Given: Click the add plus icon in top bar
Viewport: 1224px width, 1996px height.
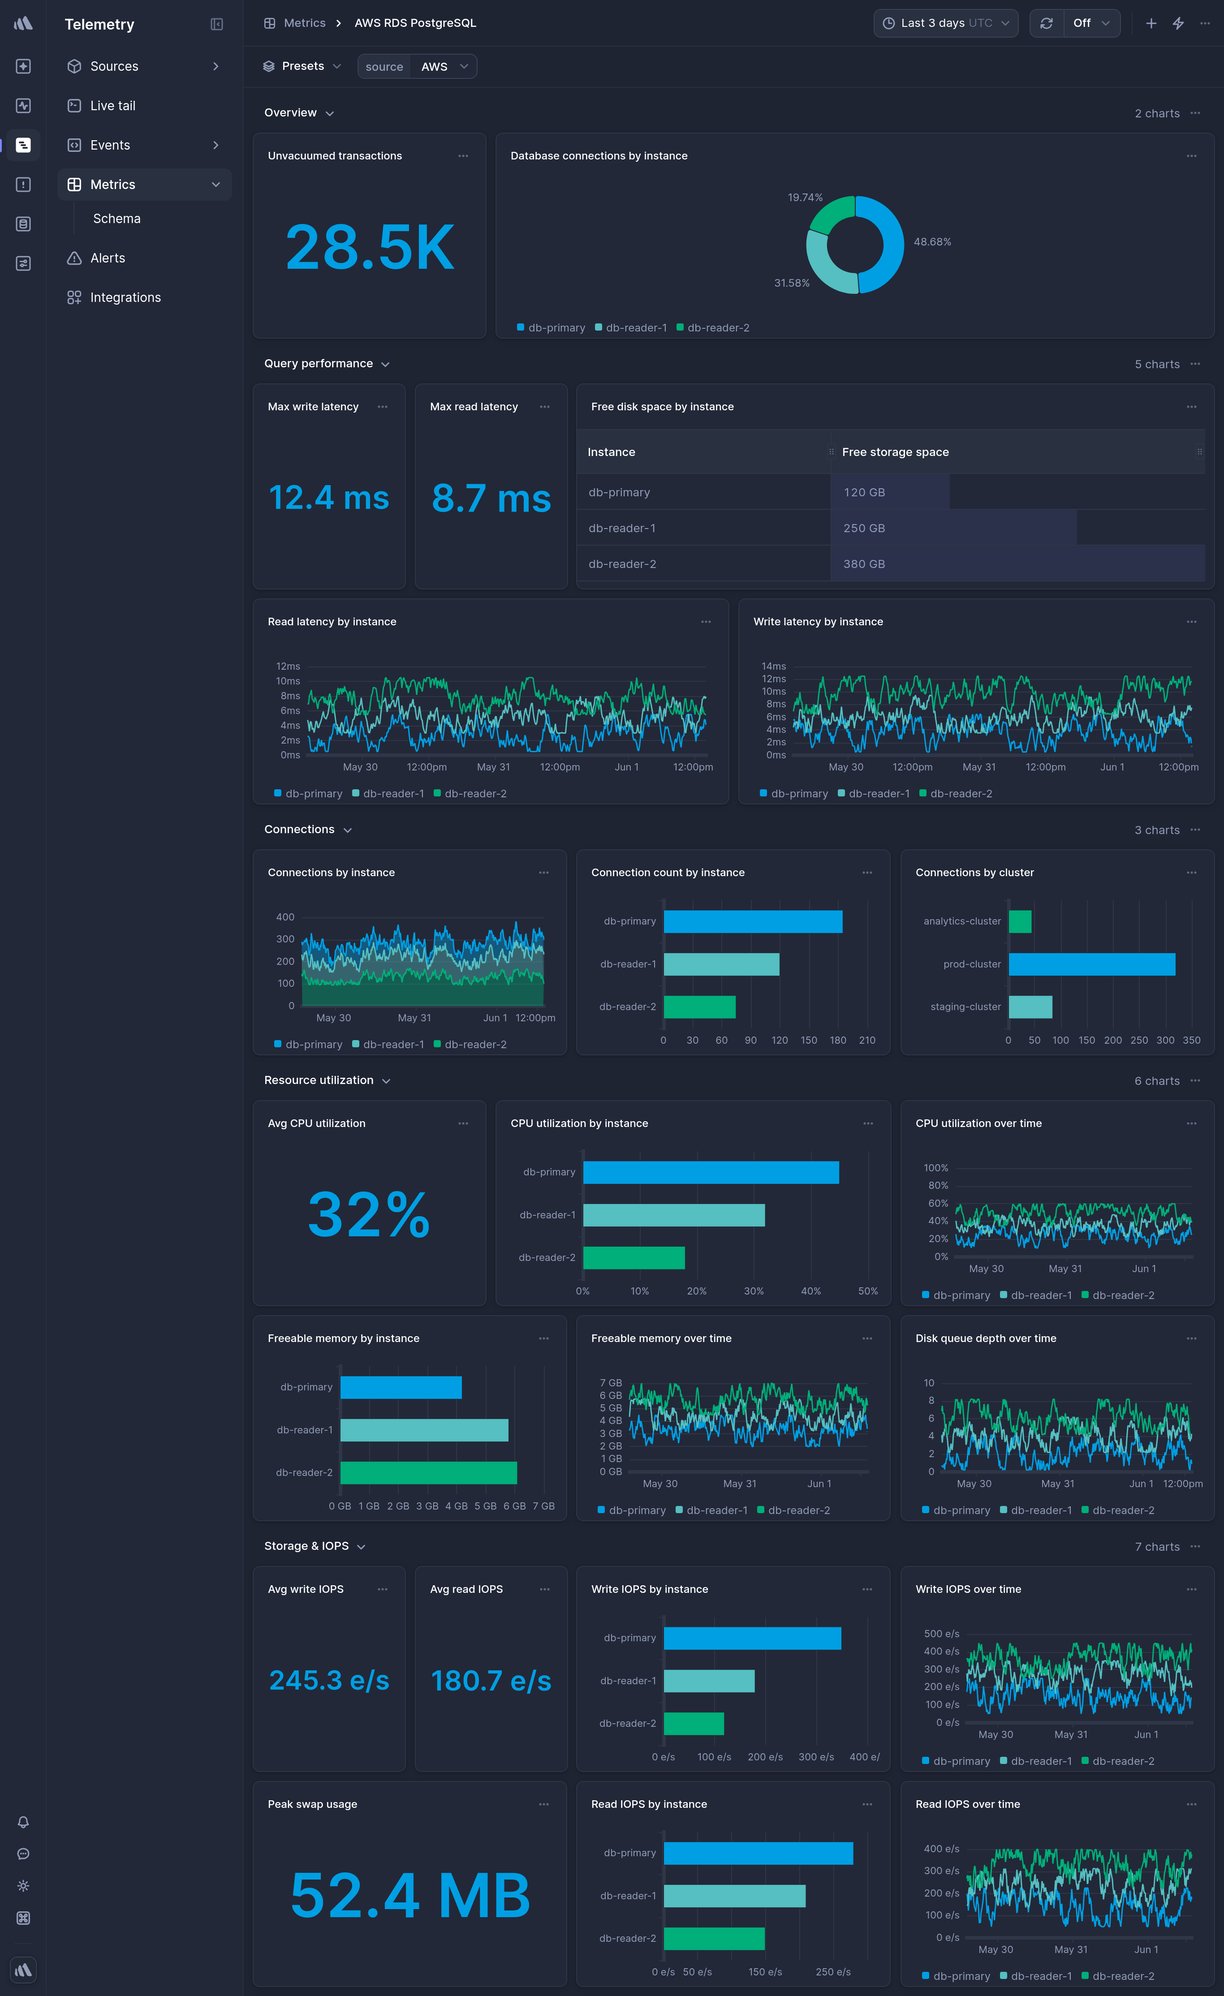Looking at the screenshot, I should tap(1151, 23).
